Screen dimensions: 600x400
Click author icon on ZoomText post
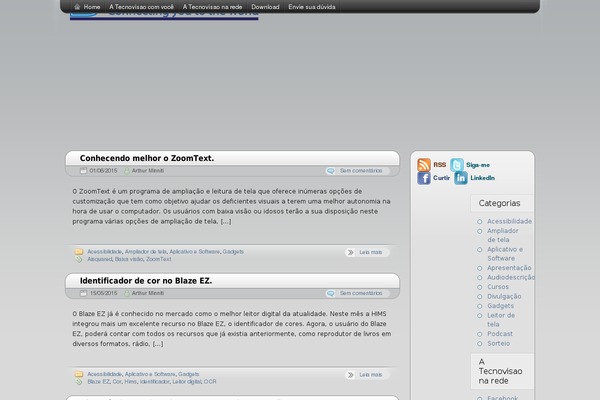pyautogui.click(x=127, y=171)
